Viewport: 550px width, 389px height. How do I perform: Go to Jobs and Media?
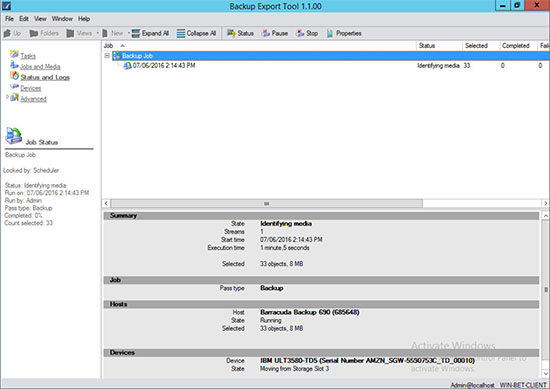(x=40, y=67)
